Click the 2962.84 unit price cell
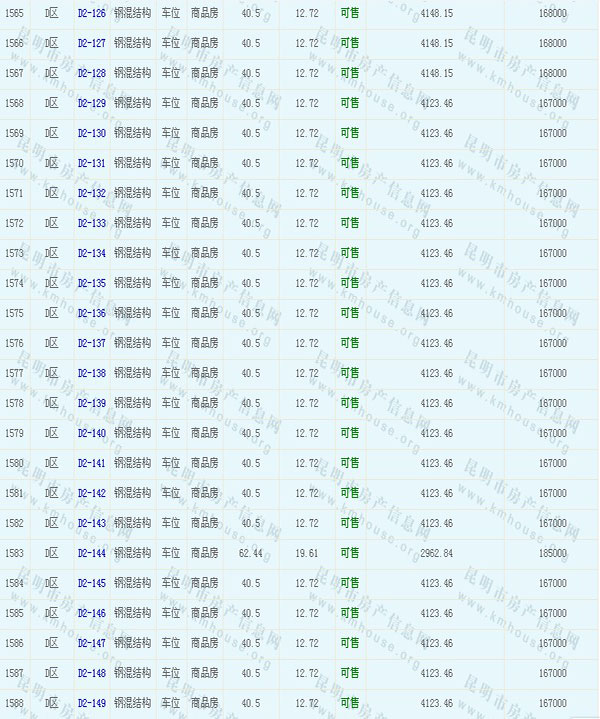The width and height of the screenshot is (600, 719). (x=436, y=554)
